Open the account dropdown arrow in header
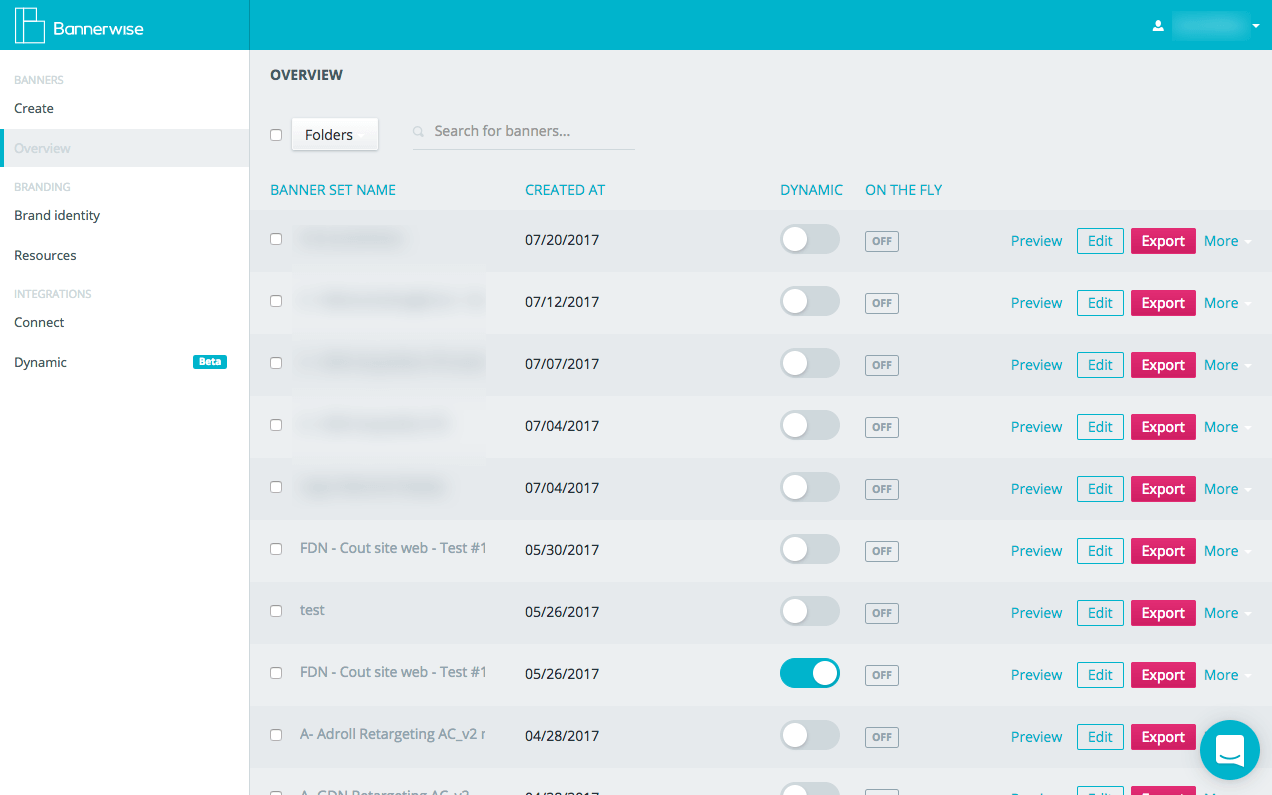The image size is (1272, 795). click(1256, 27)
